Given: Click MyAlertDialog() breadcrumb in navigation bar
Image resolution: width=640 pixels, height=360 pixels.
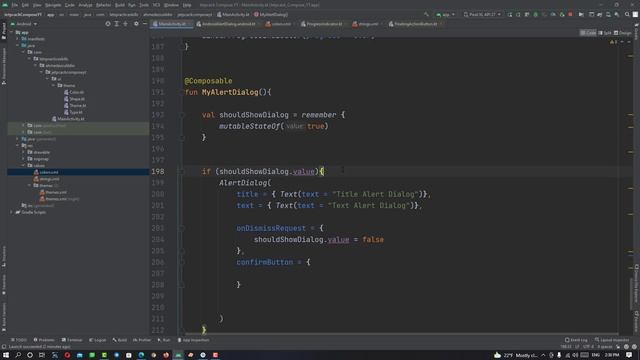Looking at the screenshot, I should pyautogui.click(x=271, y=14).
